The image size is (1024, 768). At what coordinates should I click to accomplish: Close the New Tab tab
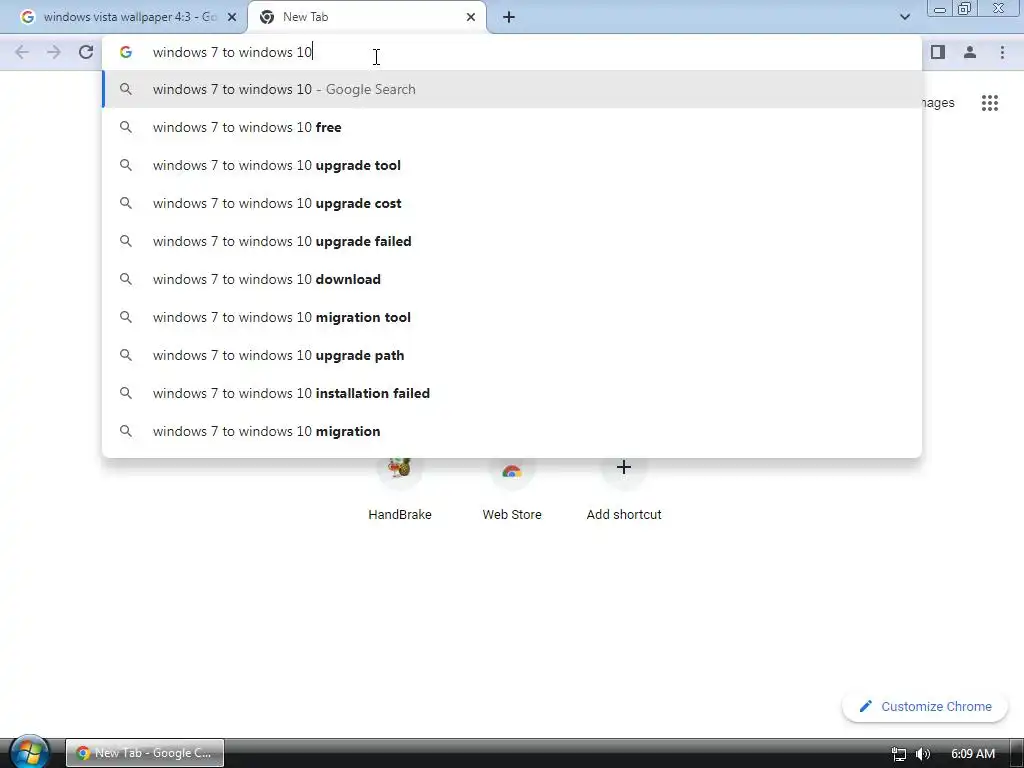click(471, 17)
